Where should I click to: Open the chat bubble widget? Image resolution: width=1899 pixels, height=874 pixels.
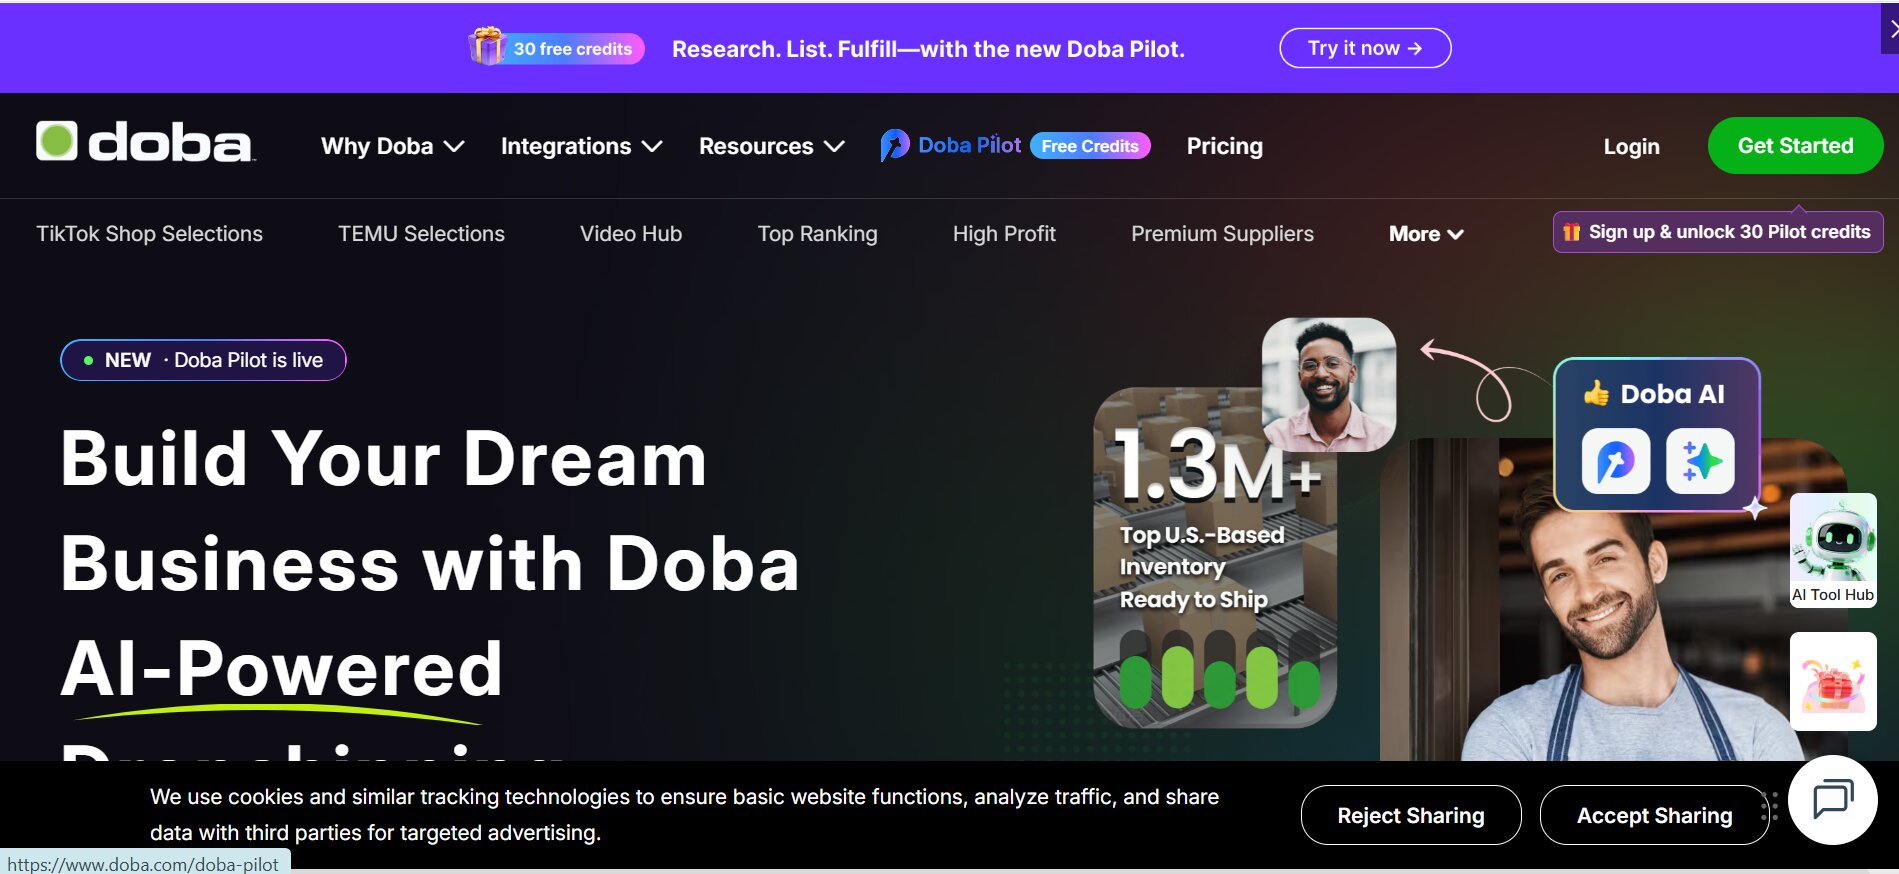coord(1833,800)
